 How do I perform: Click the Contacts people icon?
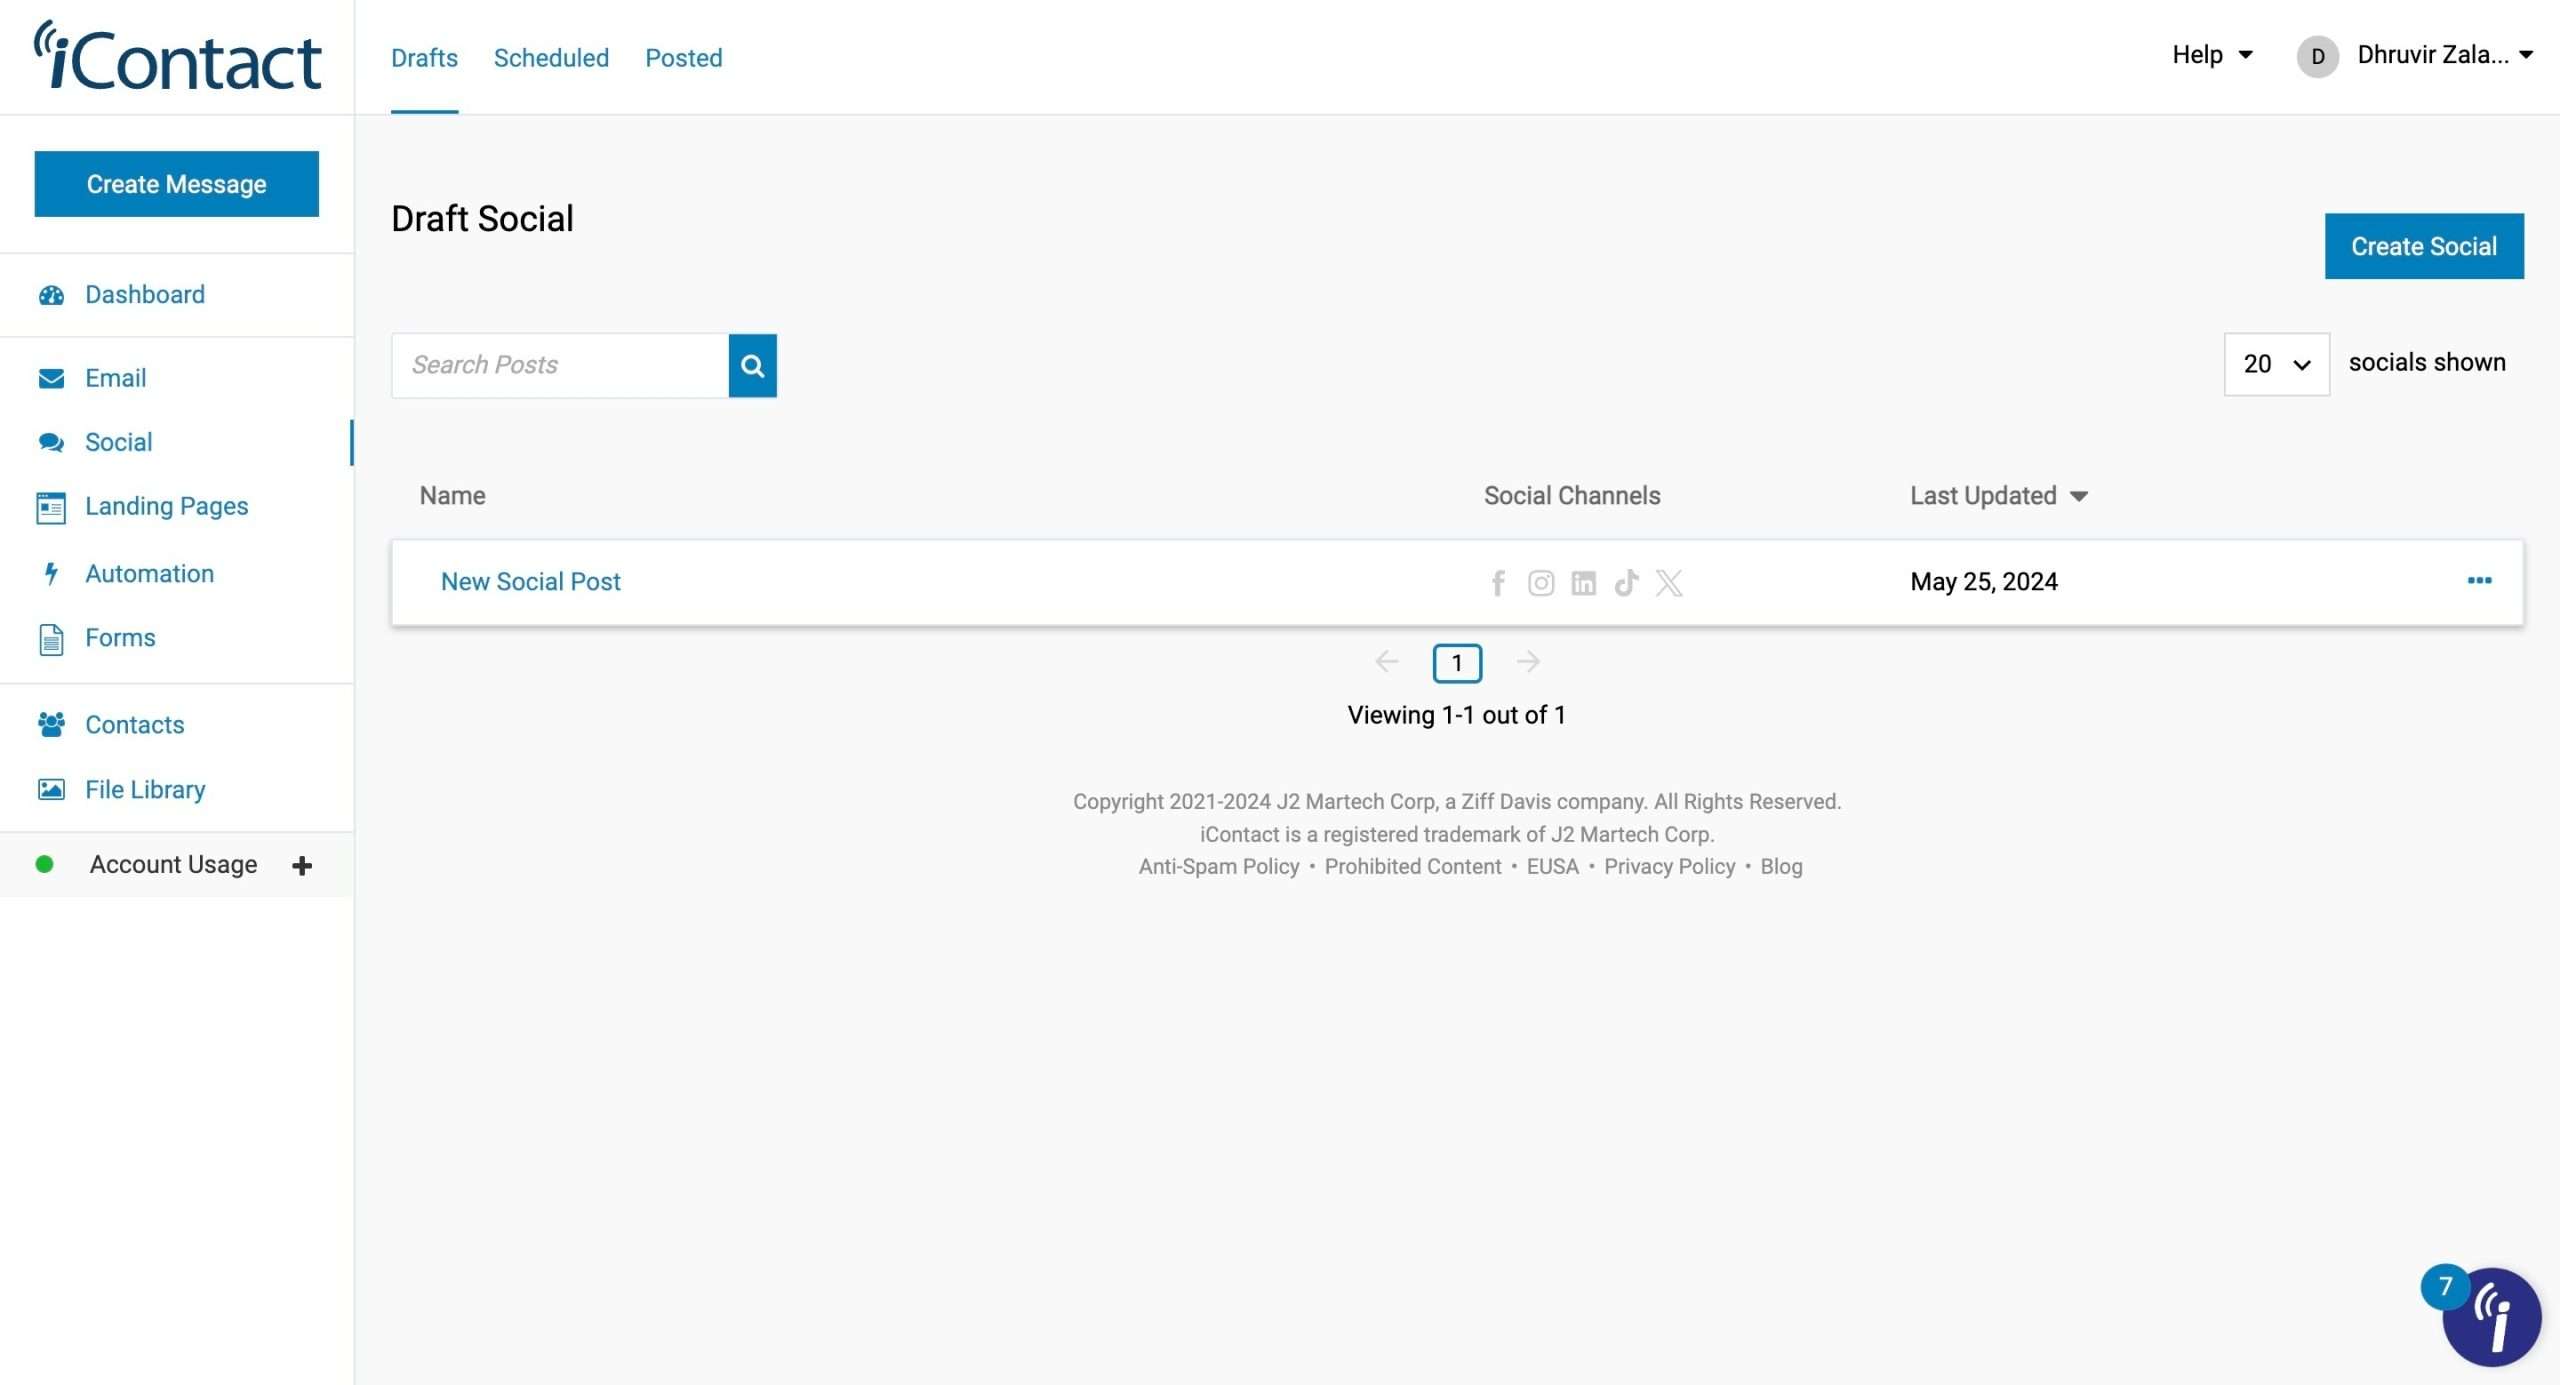click(51, 724)
